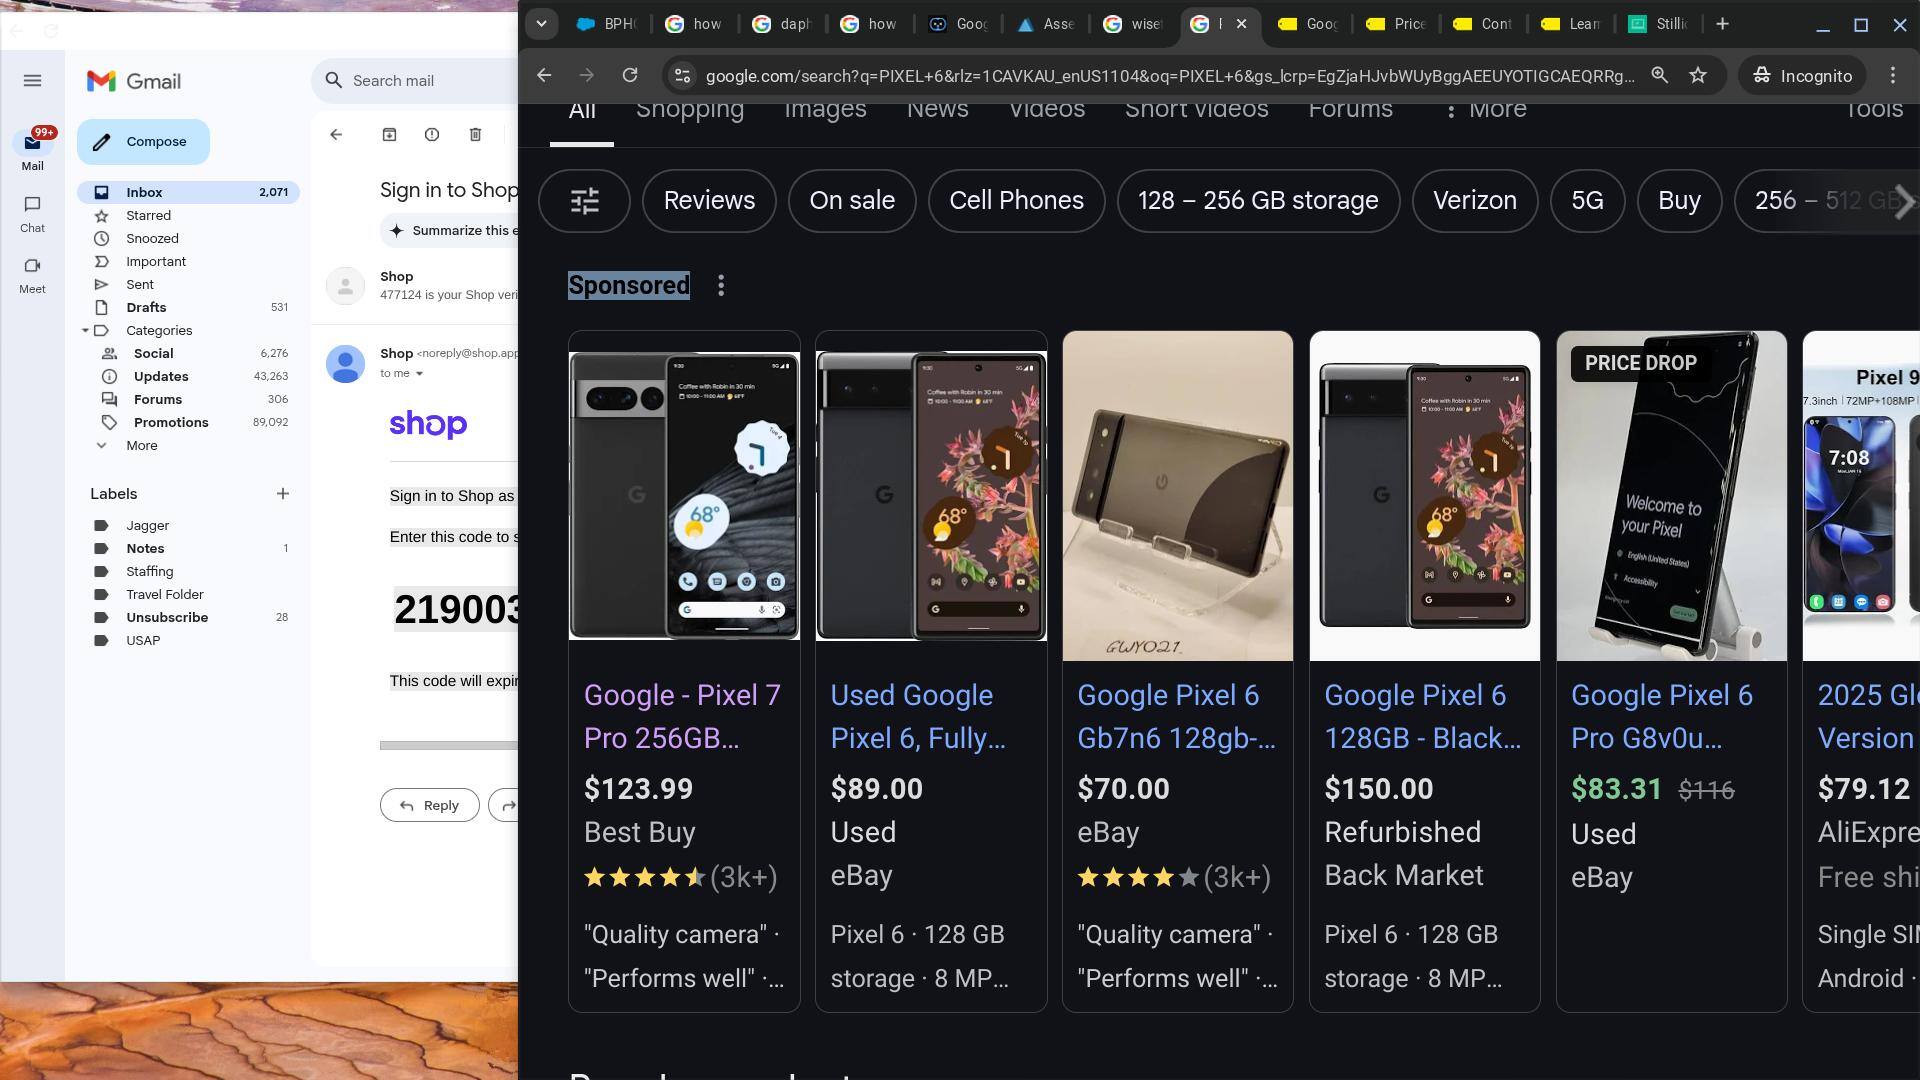Click the Pixel 6 Pro PRICE DROP thumbnail
Image resolution: width=1920 pixels, height=1080 pixels.
coord(1671,496)
